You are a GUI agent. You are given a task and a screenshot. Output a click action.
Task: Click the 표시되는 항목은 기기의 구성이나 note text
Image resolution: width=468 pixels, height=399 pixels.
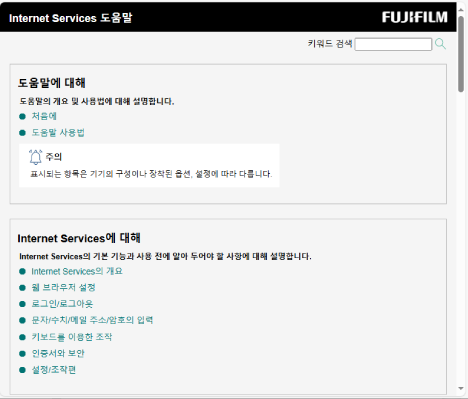click(x=151, y=174)
